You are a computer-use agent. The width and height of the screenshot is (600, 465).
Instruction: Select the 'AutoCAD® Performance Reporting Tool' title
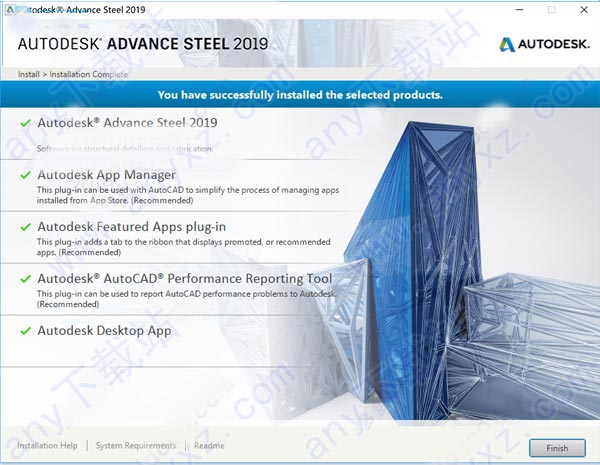185,279
